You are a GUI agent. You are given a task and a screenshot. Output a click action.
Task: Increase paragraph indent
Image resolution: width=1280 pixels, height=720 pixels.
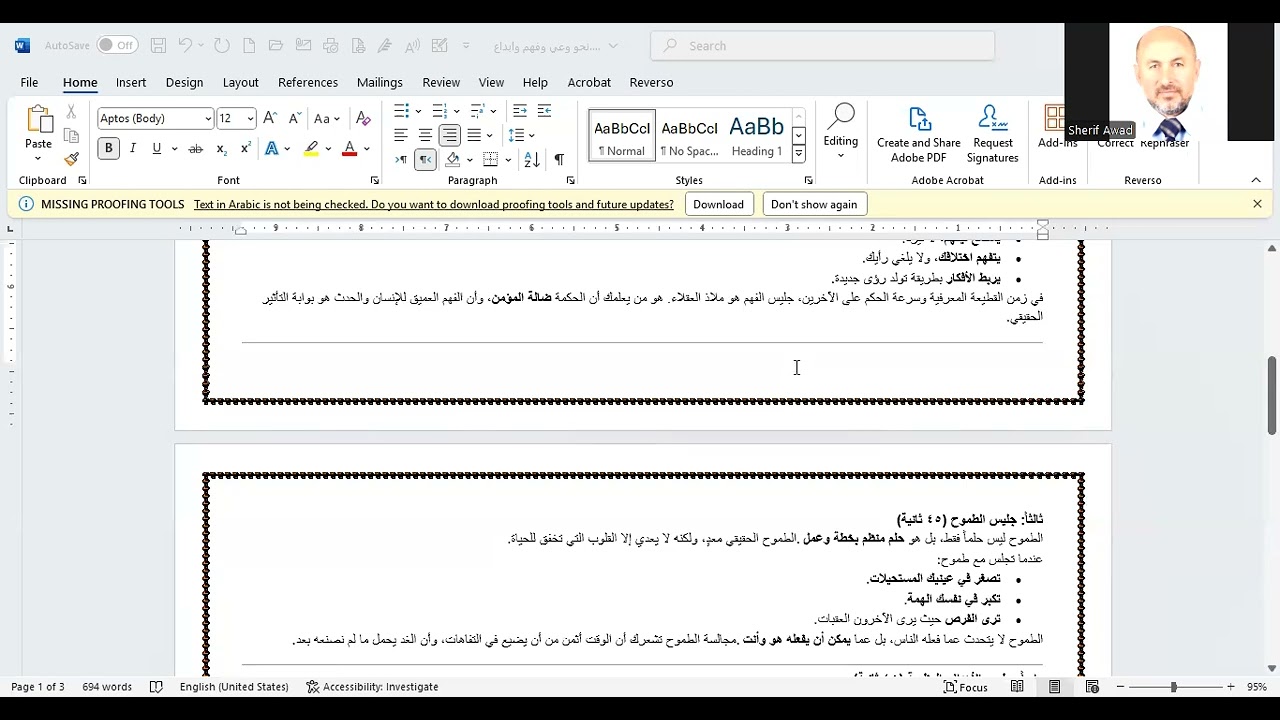(544, 111)
